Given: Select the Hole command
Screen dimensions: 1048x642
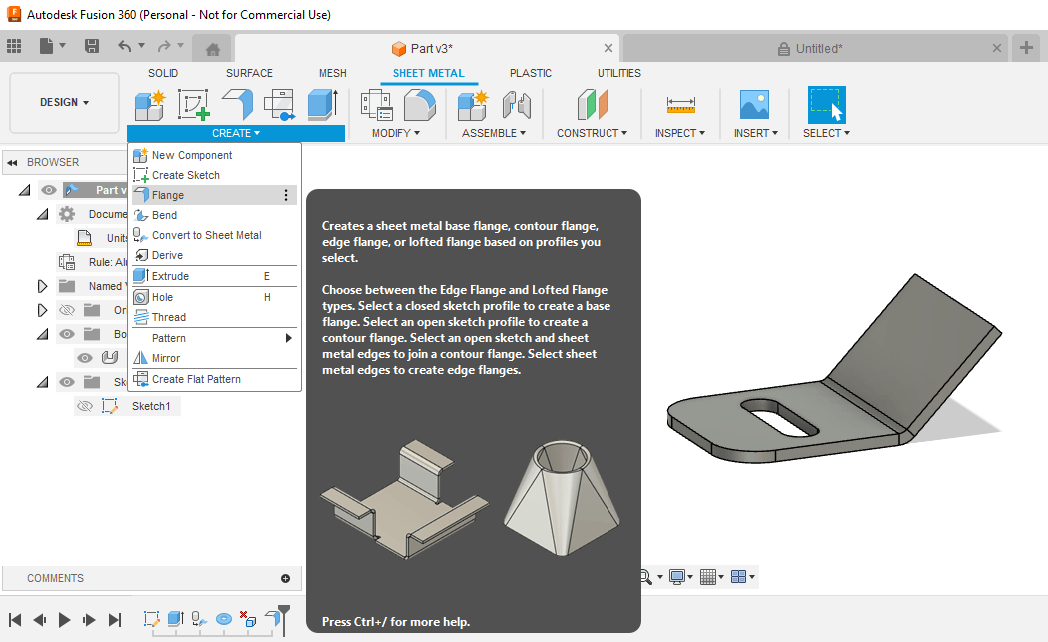Looking at the screenshot, I should 160,296.
